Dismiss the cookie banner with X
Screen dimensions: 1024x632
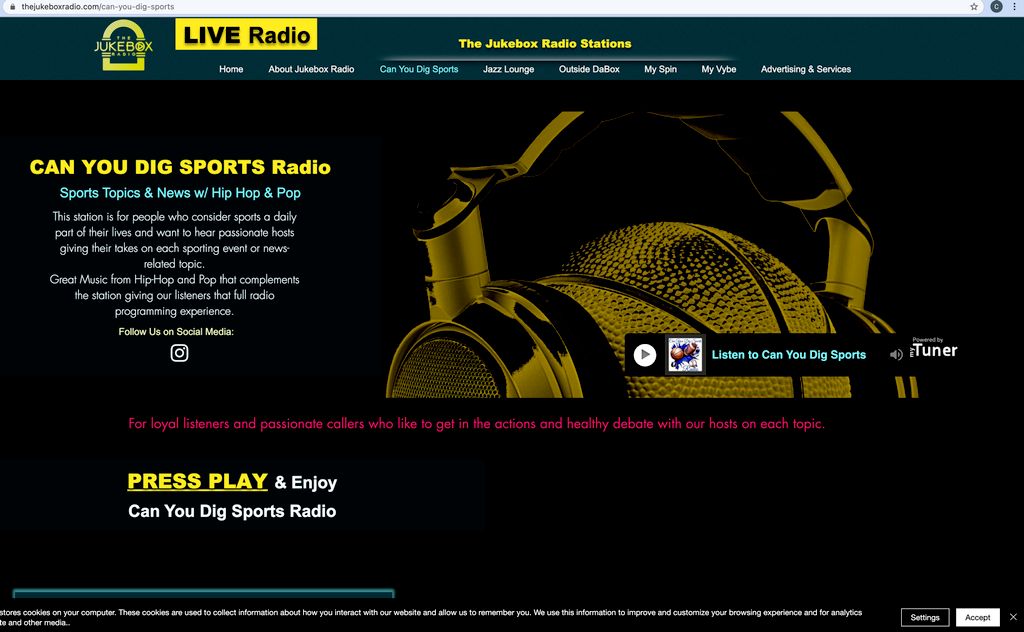pos(1013,617)
